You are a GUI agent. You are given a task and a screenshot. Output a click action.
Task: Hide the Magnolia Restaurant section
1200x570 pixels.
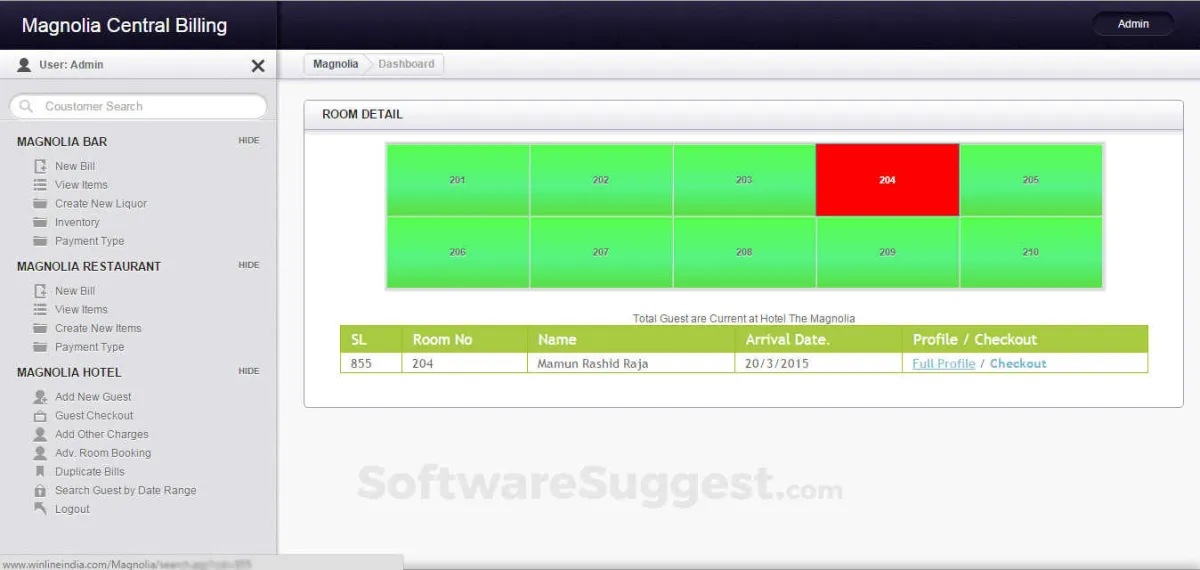point(249,265)
